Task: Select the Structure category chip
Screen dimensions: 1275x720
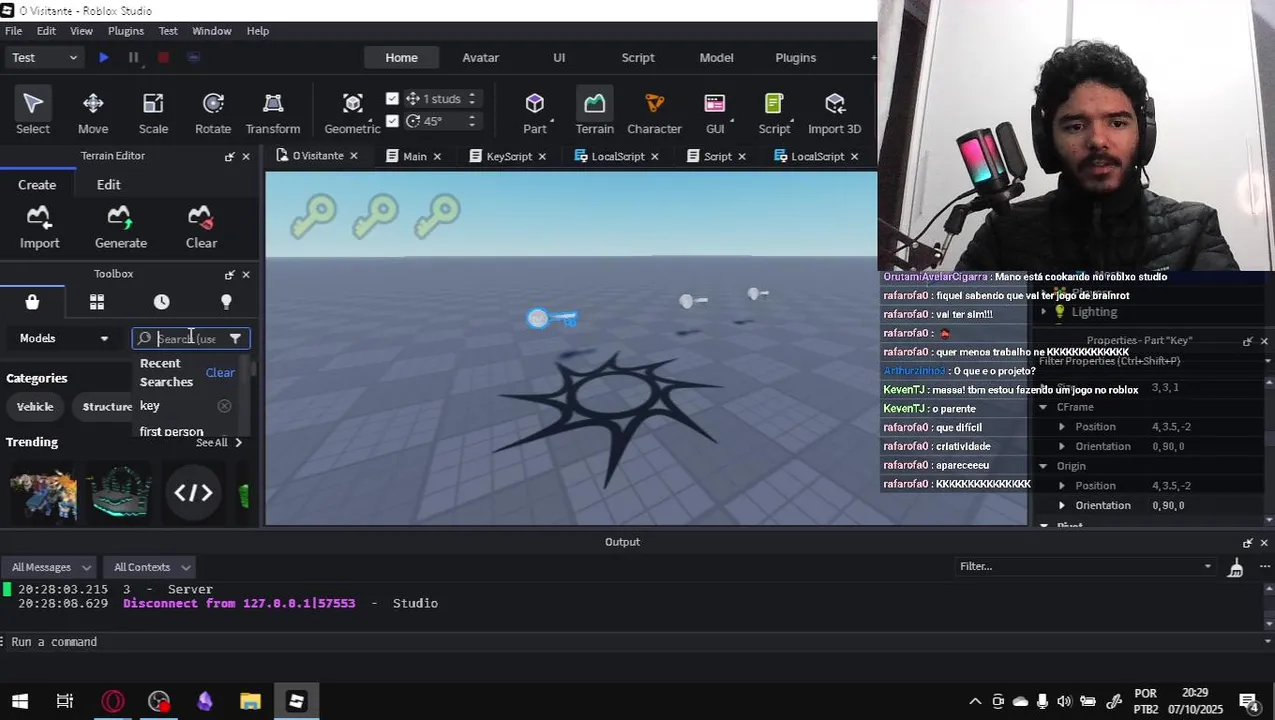Action: click(x=107, y=407)
